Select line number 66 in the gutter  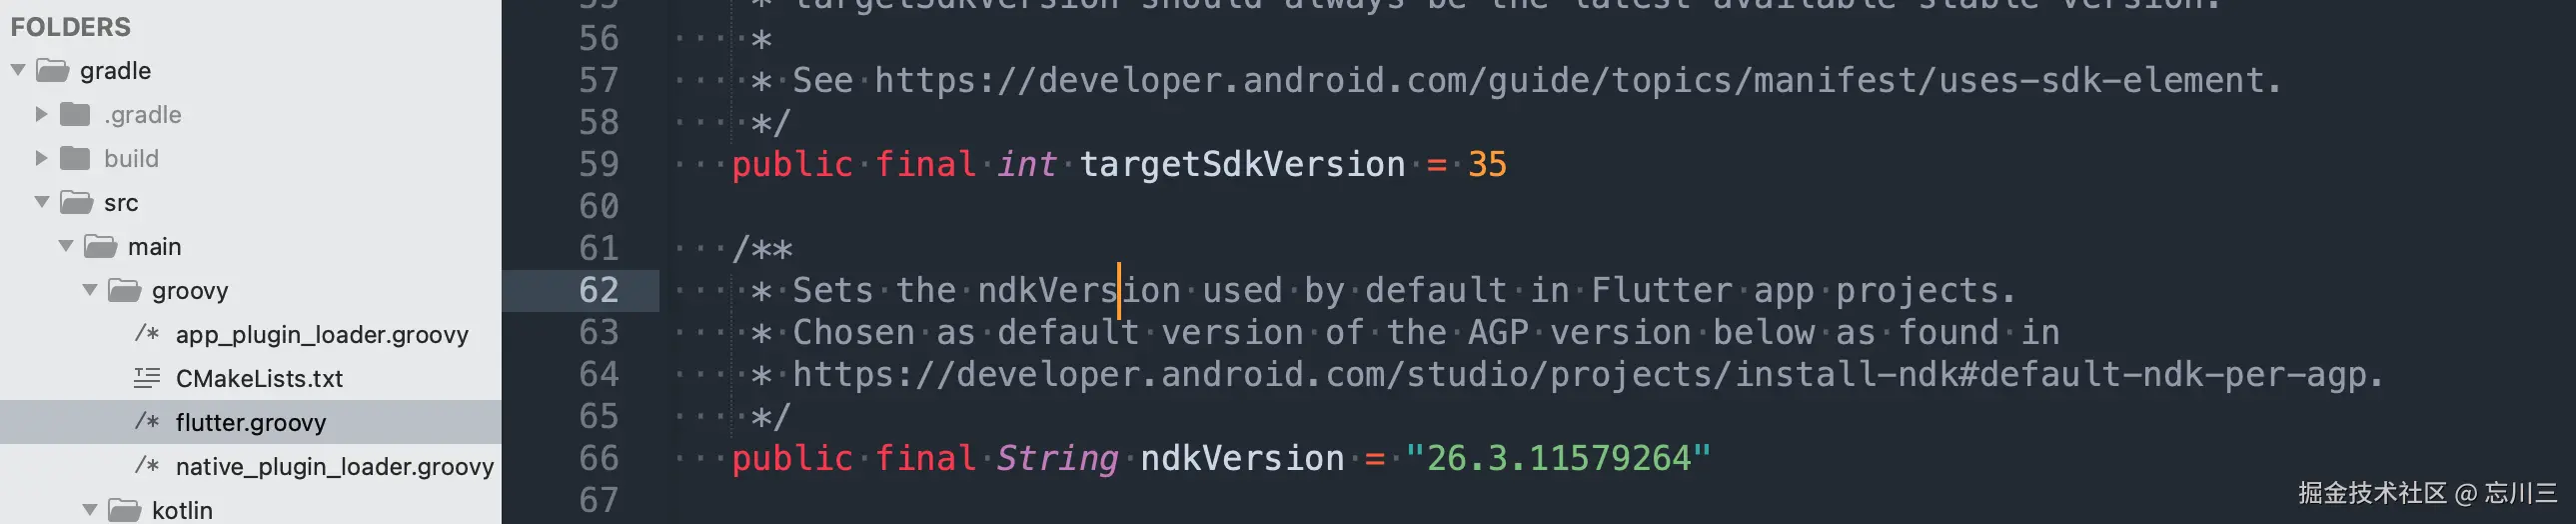point(599,458)
